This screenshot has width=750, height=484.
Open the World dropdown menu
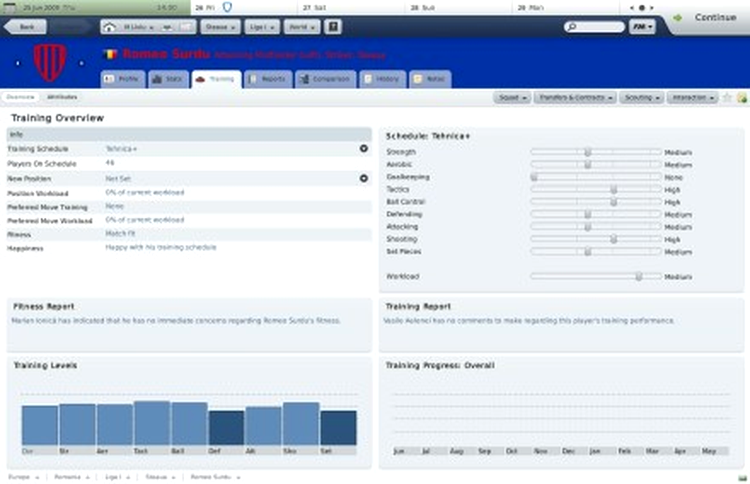coord(302,27)
